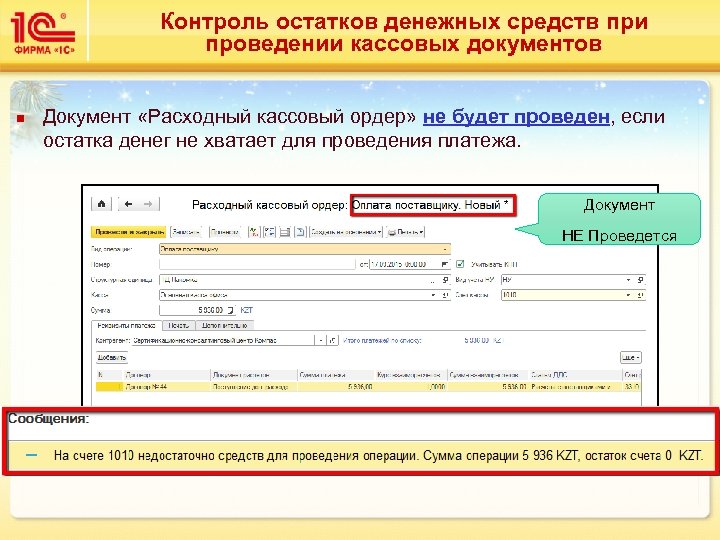This screenshot has width=720, height=540.
Task: Open the 'Контрагент' field's open-form icon
Action: point(332,340)
